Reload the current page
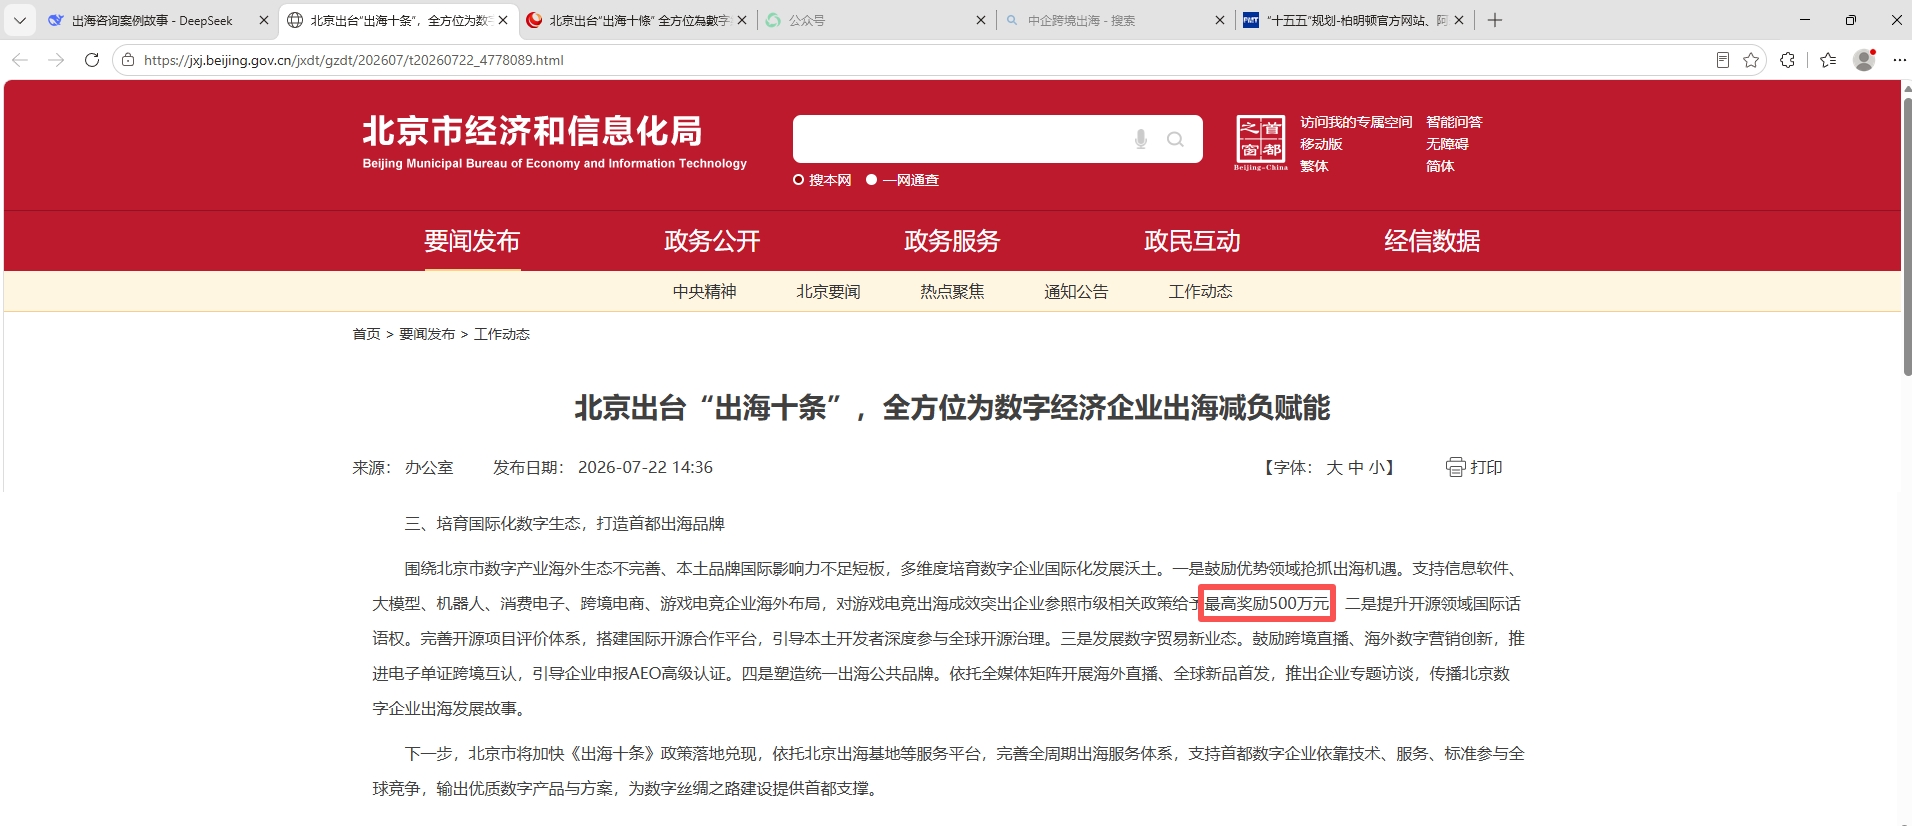The width and height of the screenshot is (1912, 826). pos(92,60)
